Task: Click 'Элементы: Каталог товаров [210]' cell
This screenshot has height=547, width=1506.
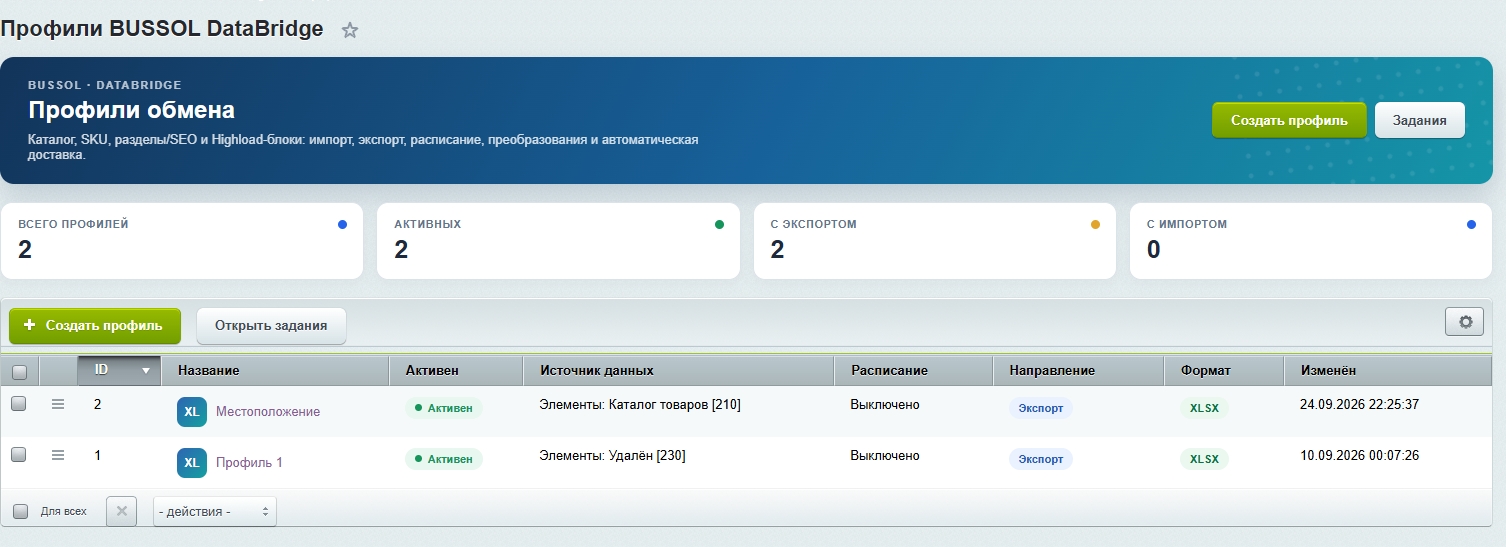Action: tap(640, 404)
